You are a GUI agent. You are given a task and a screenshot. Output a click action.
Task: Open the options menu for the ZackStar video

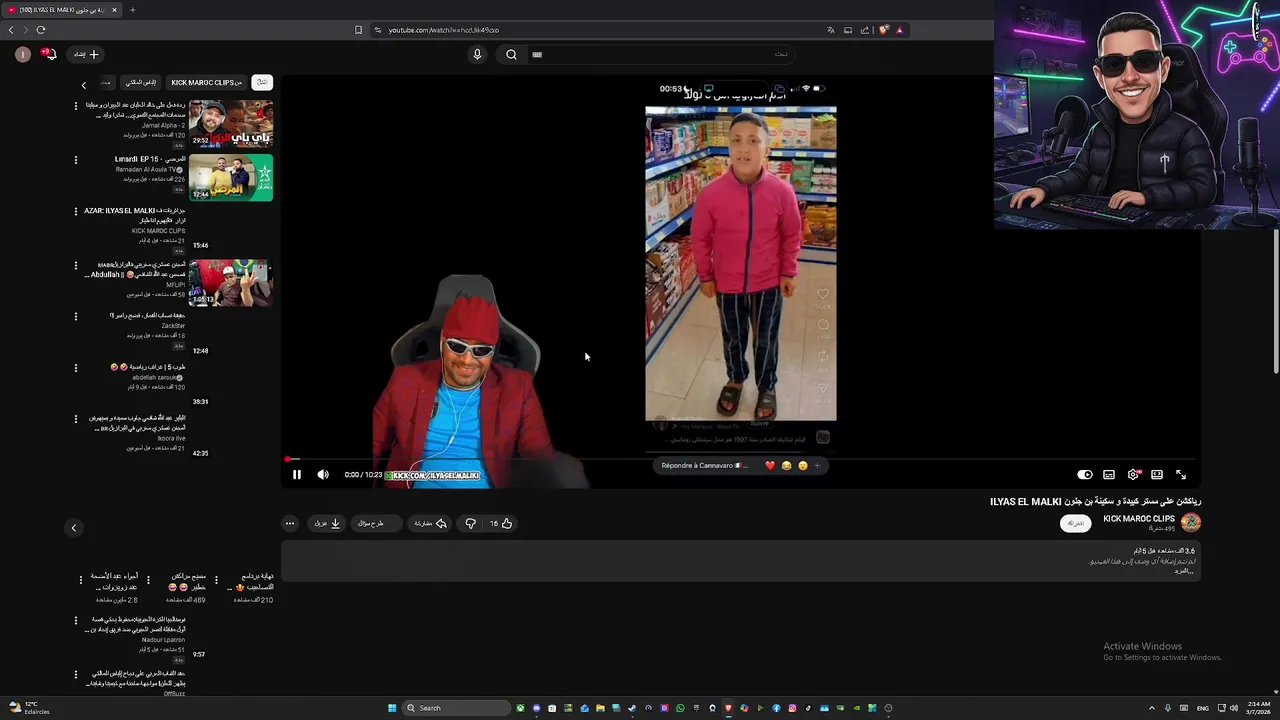(x=76, y=316)
